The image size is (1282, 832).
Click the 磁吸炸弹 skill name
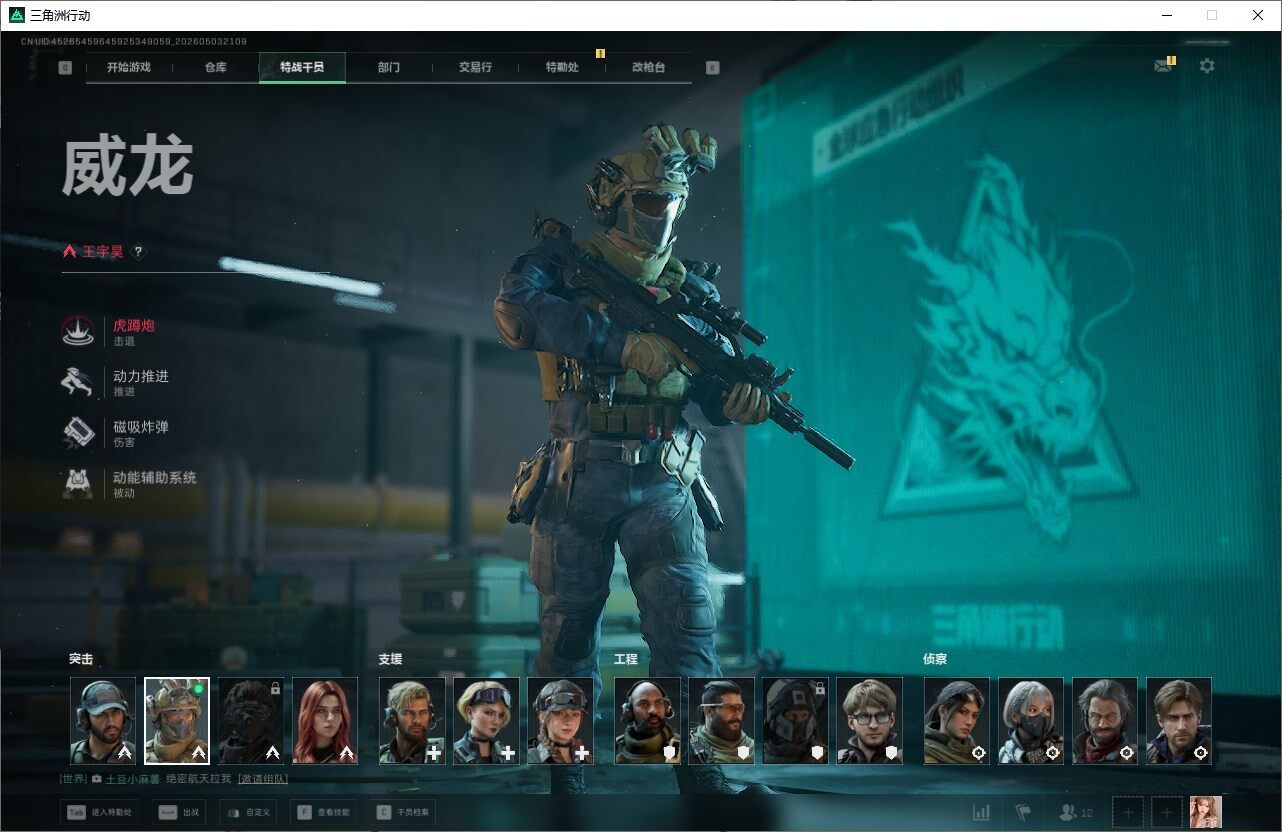[x=141, y=427]
